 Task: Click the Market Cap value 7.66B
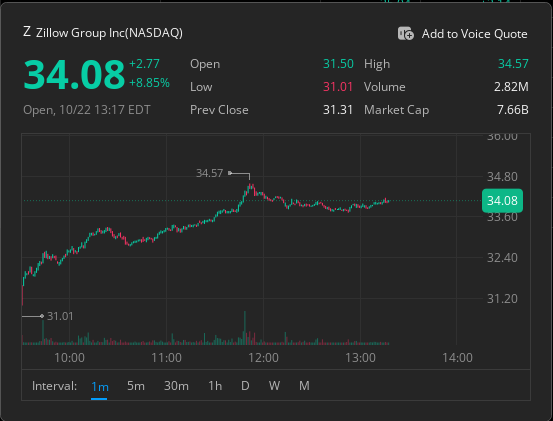[513, 110]
